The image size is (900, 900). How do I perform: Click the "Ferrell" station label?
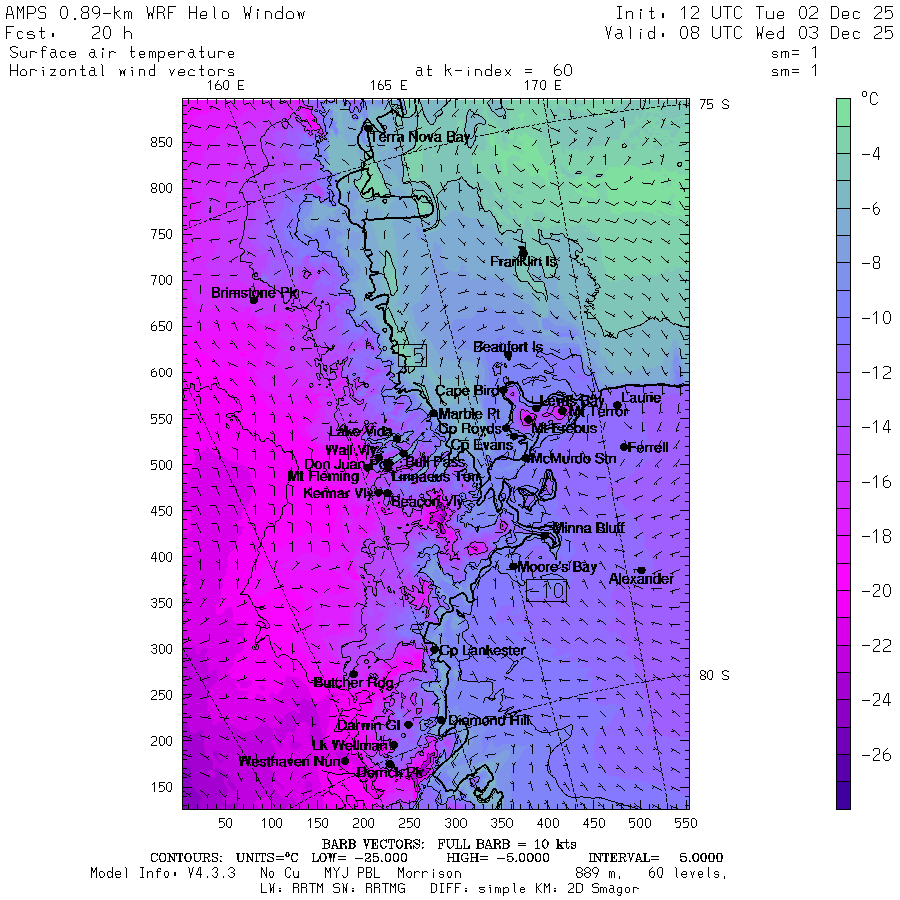(x=648, y=447)
